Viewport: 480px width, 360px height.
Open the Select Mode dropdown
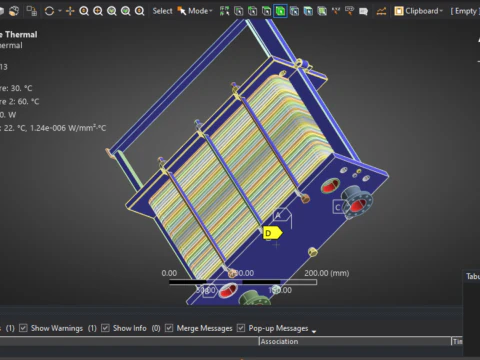(196, 11)
